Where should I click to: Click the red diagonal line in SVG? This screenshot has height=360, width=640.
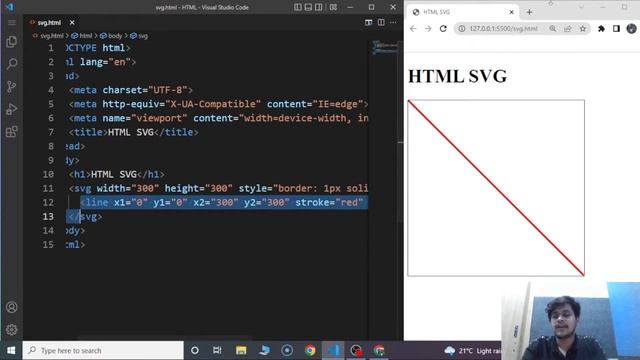click(x=496, y=188)
